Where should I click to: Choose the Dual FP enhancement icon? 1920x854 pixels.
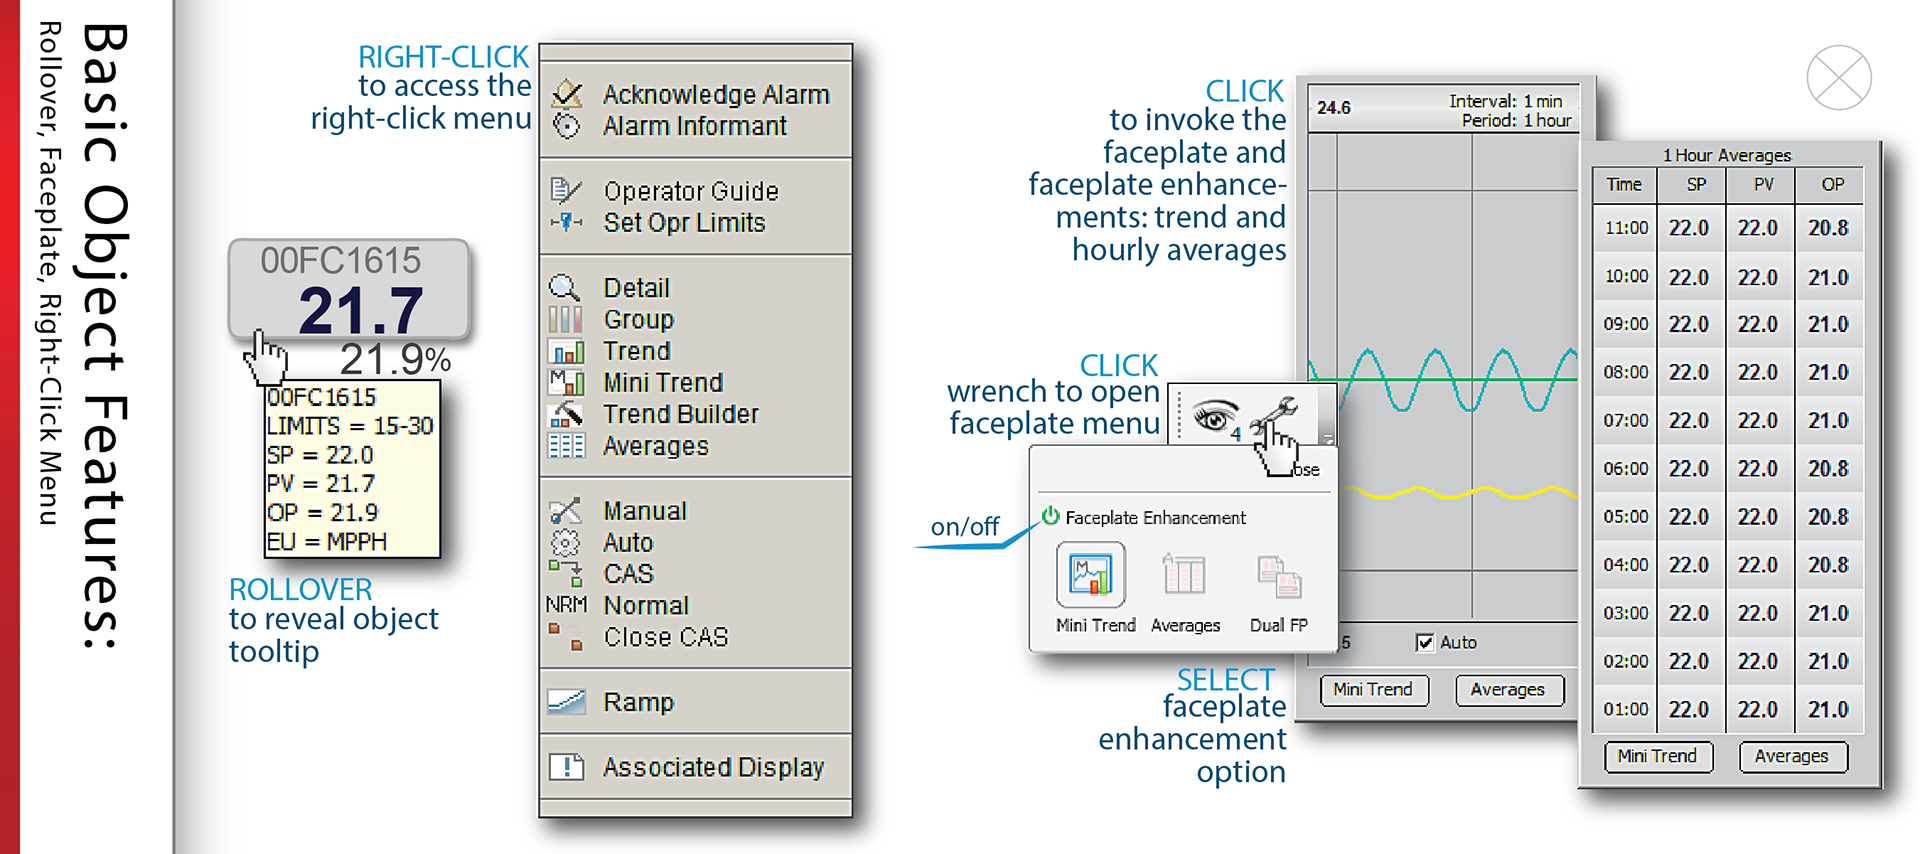click(1278, 577)
